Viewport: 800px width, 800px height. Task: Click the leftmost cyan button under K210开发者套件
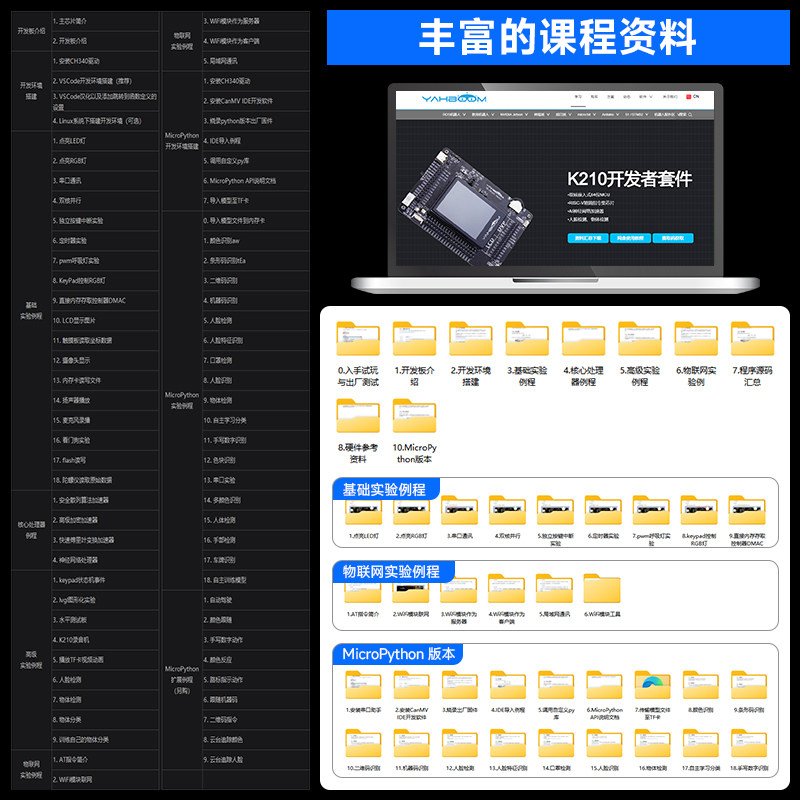588,238
